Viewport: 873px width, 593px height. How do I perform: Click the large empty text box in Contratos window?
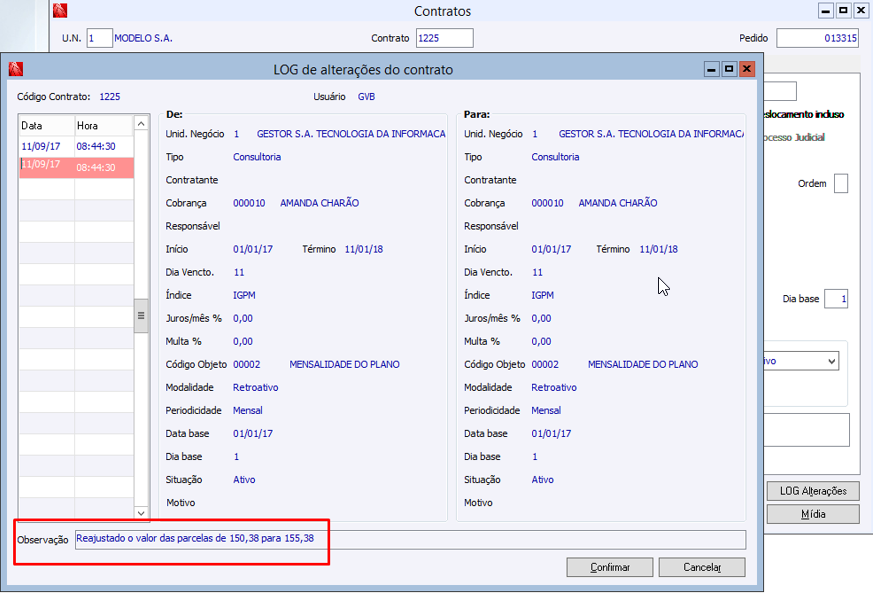click(807, 429)
